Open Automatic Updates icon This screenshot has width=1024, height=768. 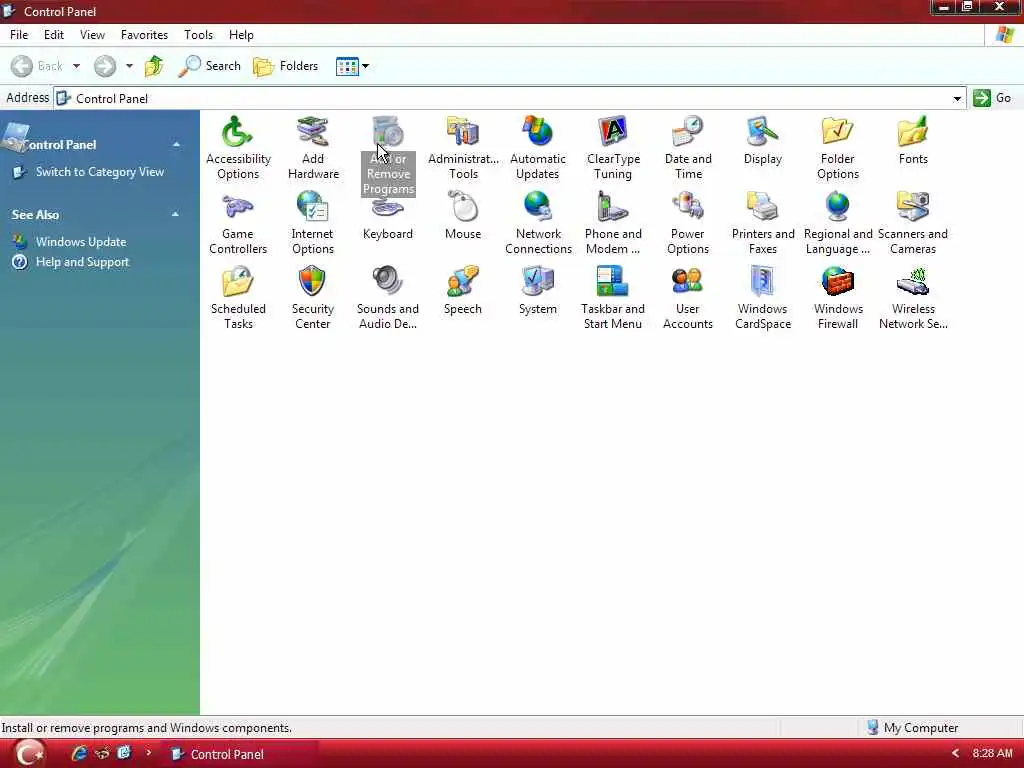pos(537,148)
